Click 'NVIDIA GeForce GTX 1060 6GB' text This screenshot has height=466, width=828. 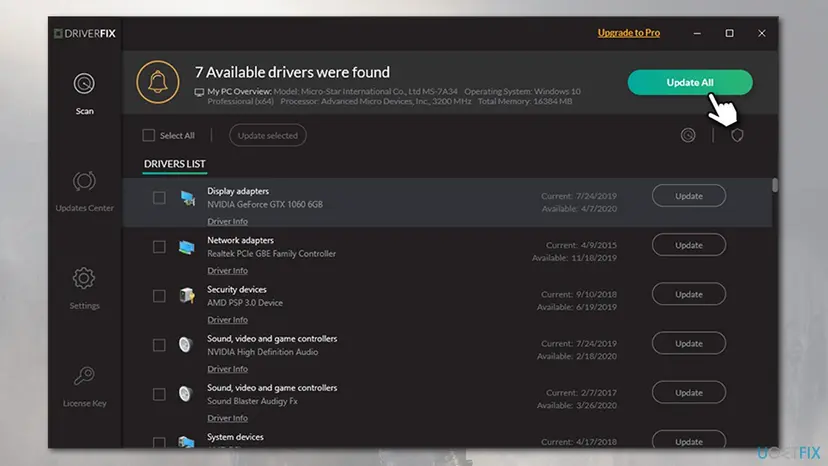click(265, 204)
